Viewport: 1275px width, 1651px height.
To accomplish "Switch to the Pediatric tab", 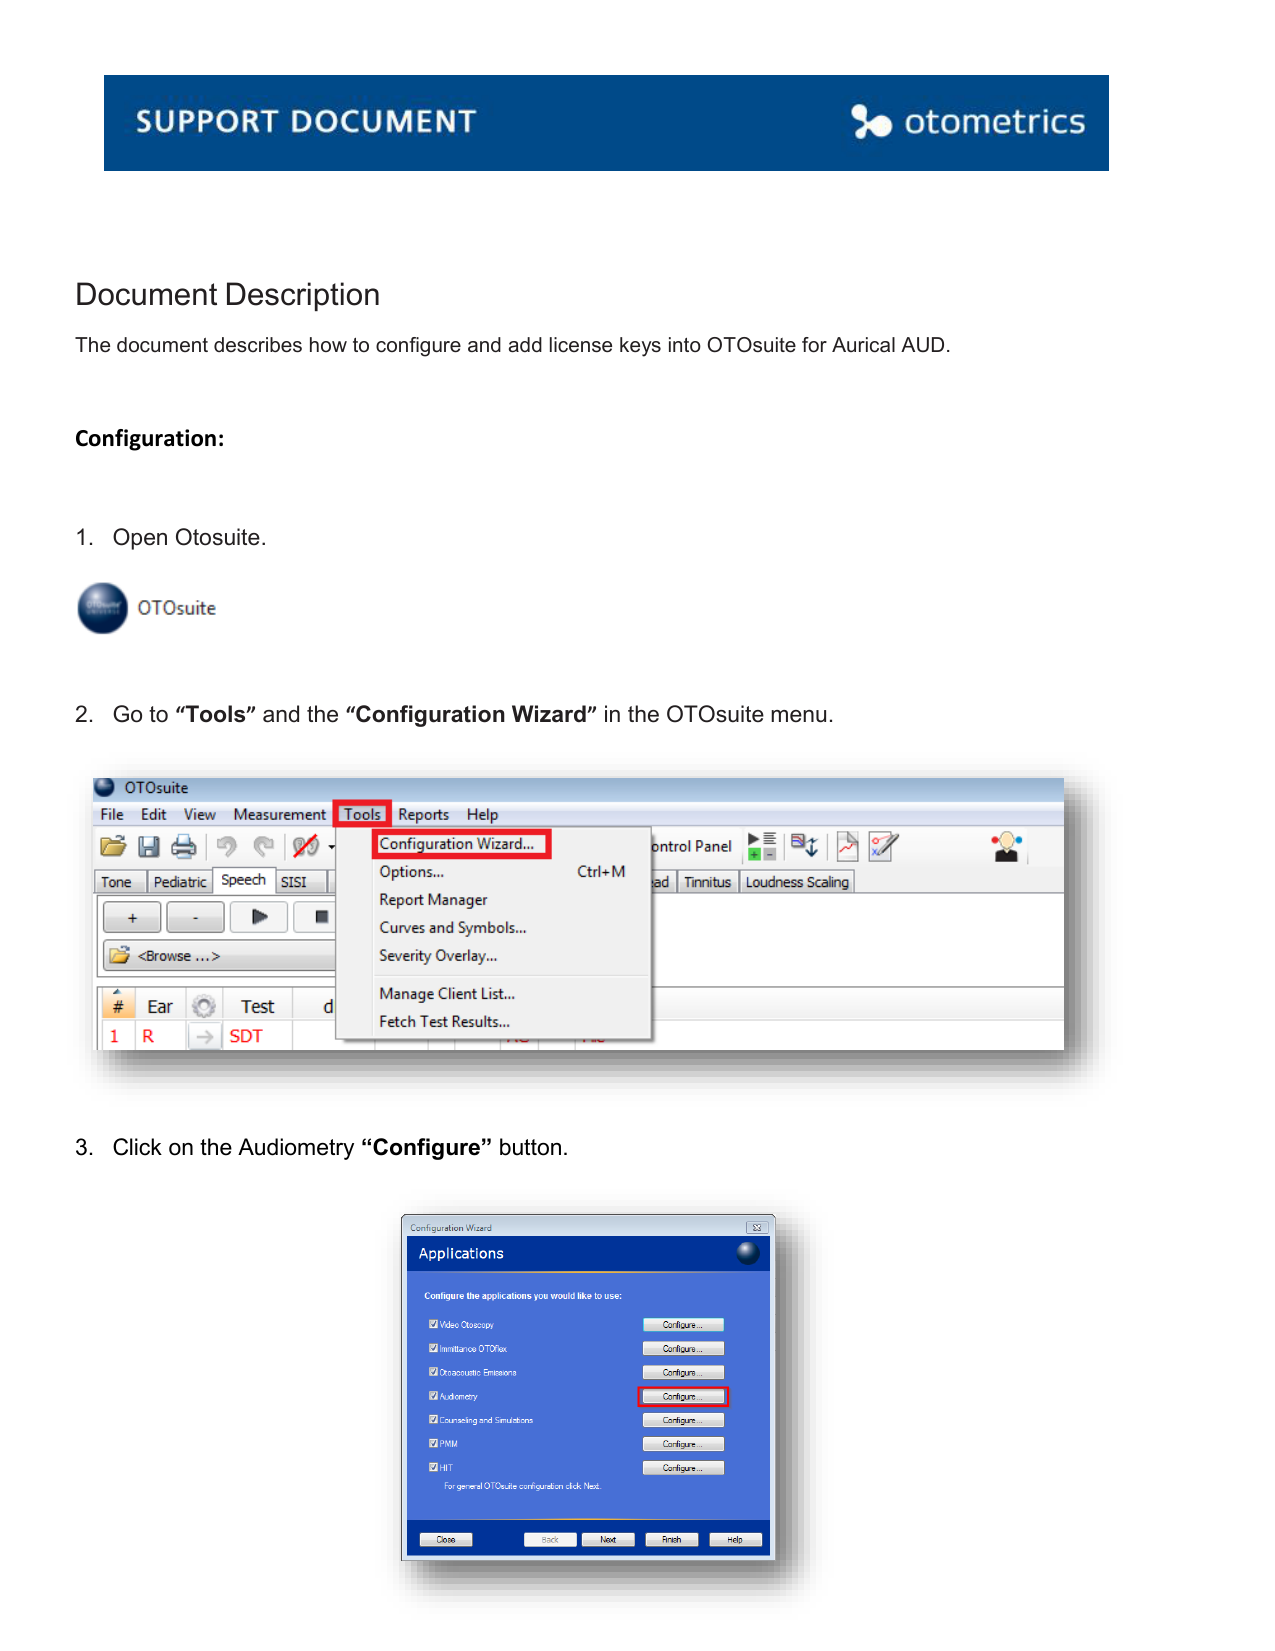I will tap(180, 882).
